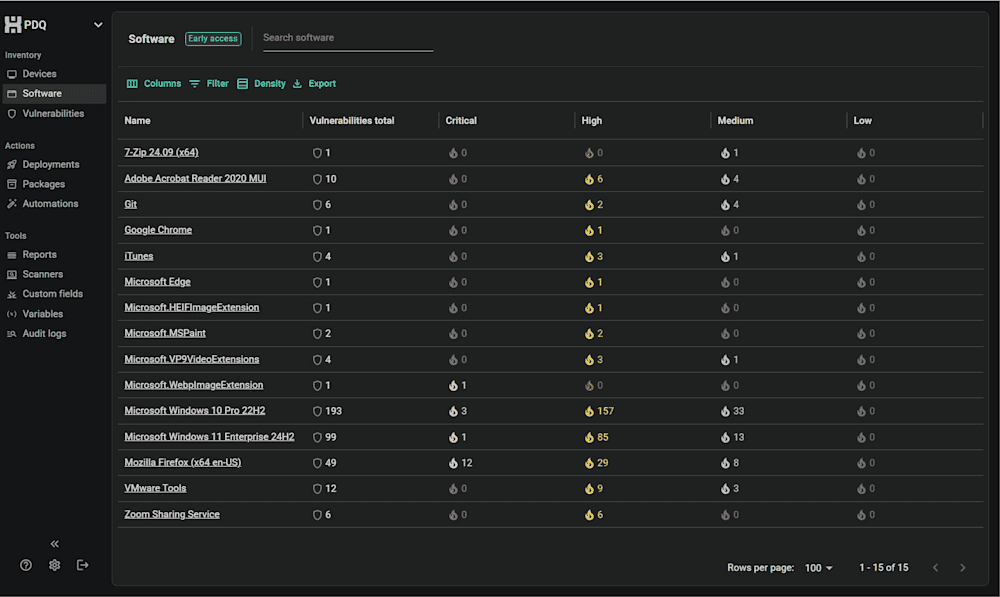The height and width of the screenshot is (597, 1000).
Task: Open help via question mark icon
Action: 26,565
